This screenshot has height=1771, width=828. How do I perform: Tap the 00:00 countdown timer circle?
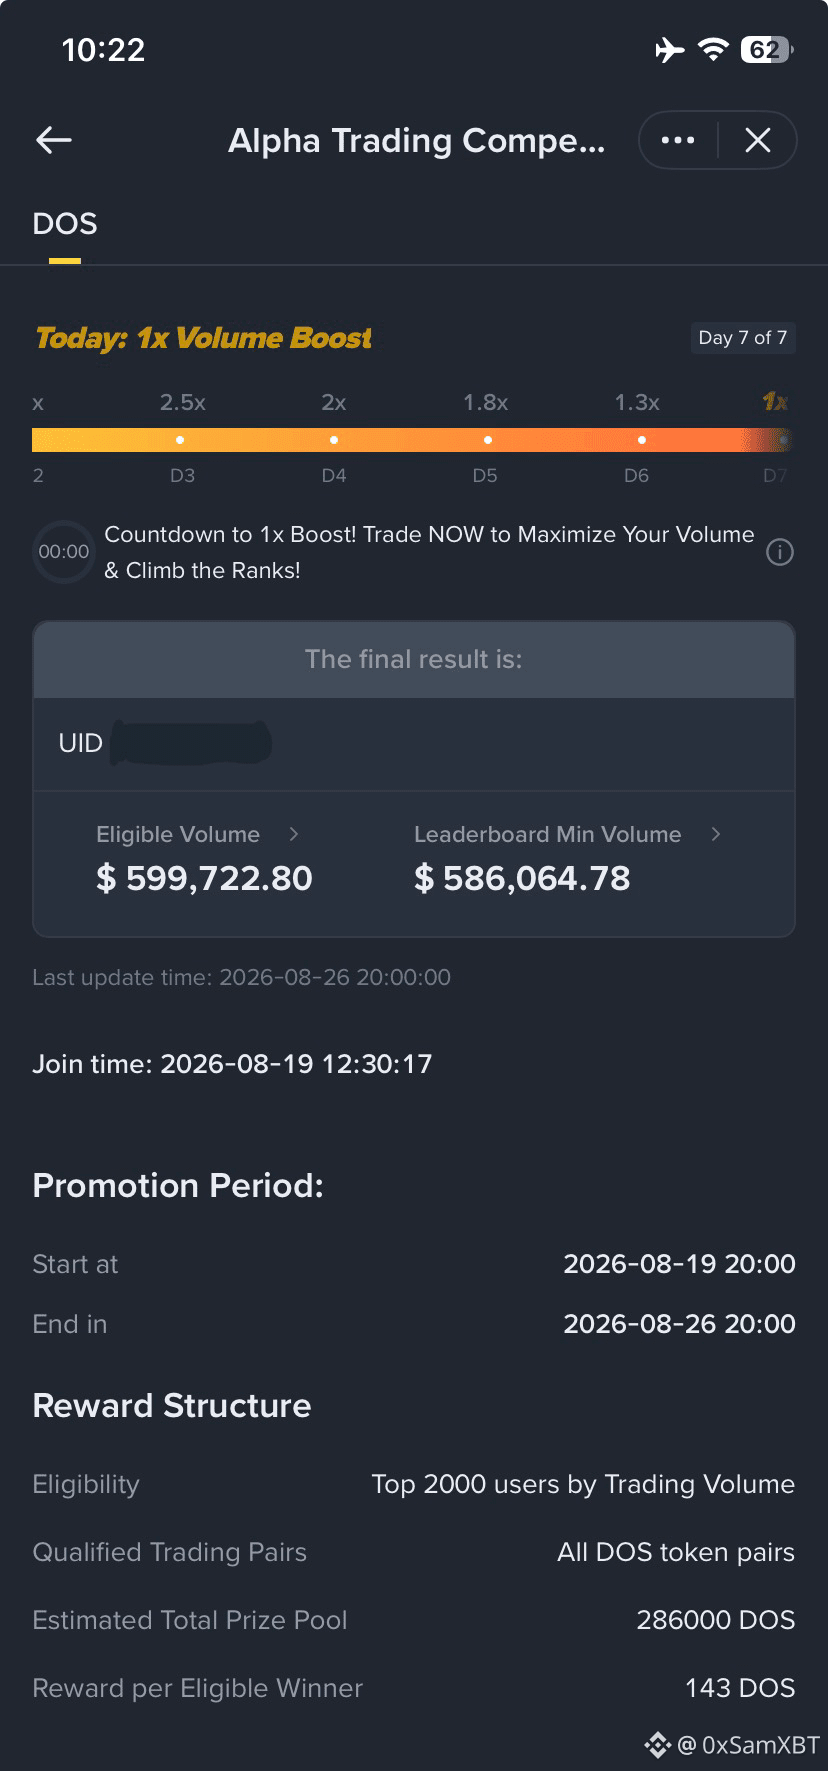tap(63, 552)
